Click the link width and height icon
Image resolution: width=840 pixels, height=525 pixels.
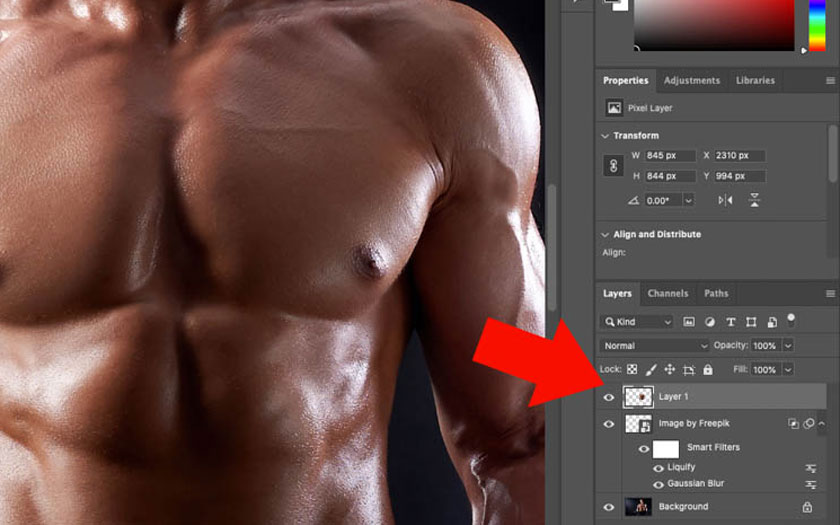[x=614, y=166]
